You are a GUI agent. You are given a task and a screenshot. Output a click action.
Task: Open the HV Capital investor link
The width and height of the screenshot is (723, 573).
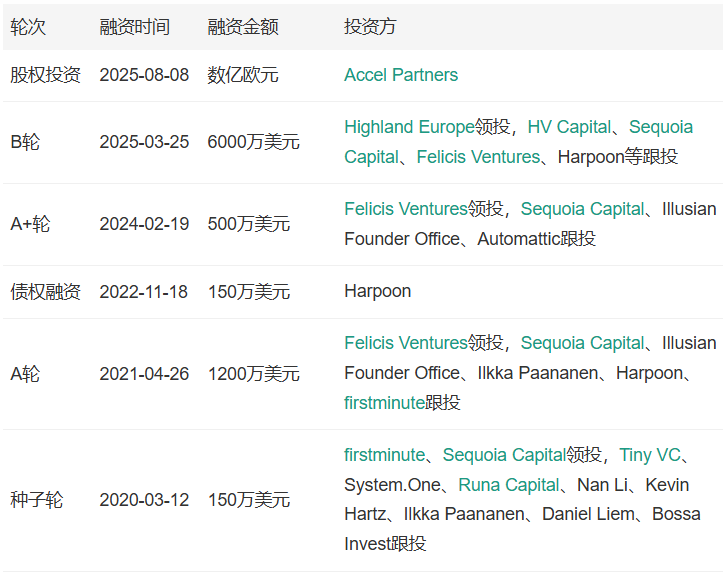click(568, 127)
